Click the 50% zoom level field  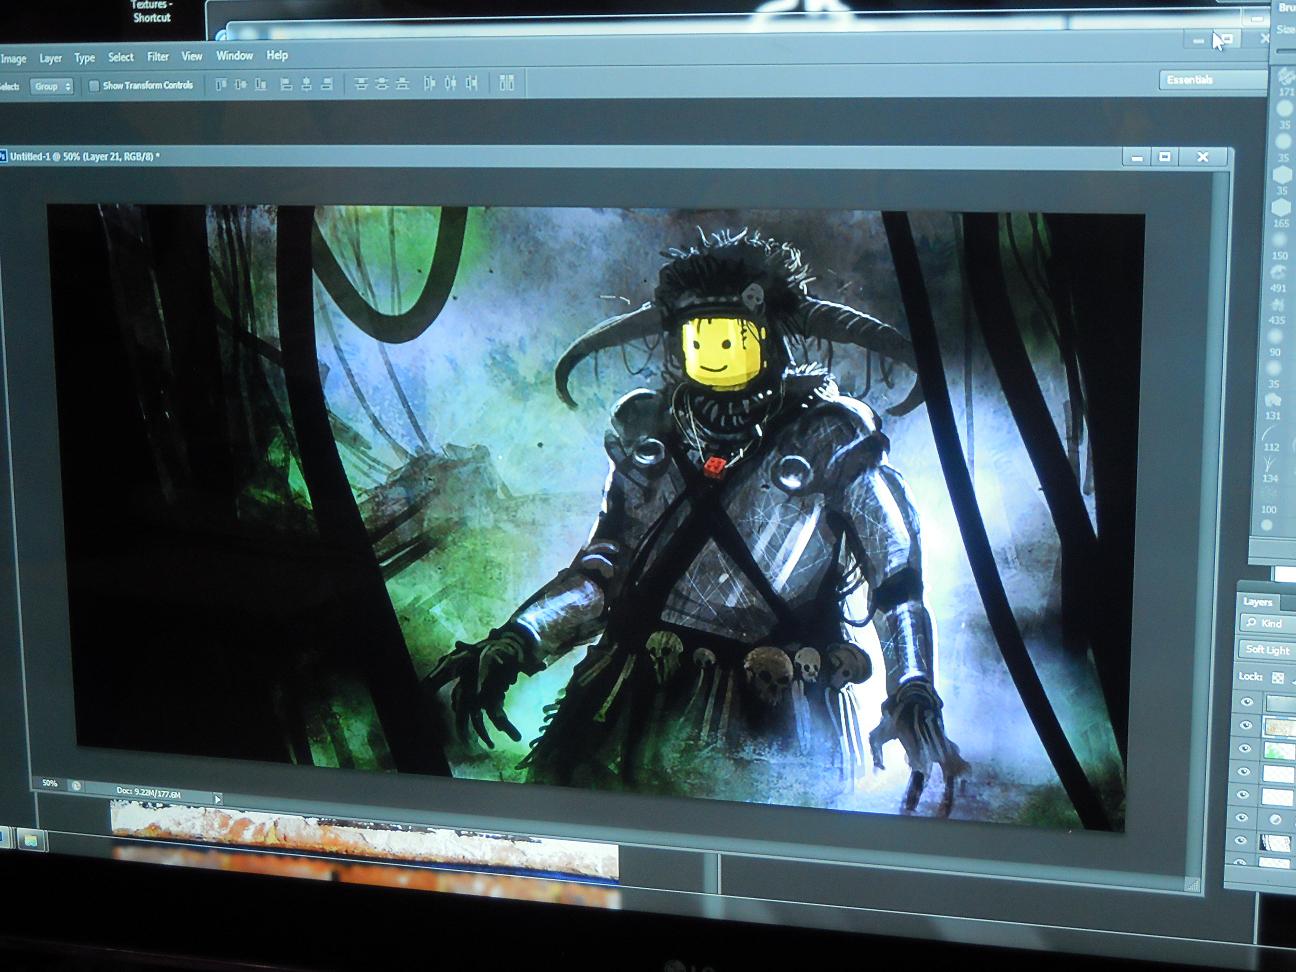click(49, 783)
